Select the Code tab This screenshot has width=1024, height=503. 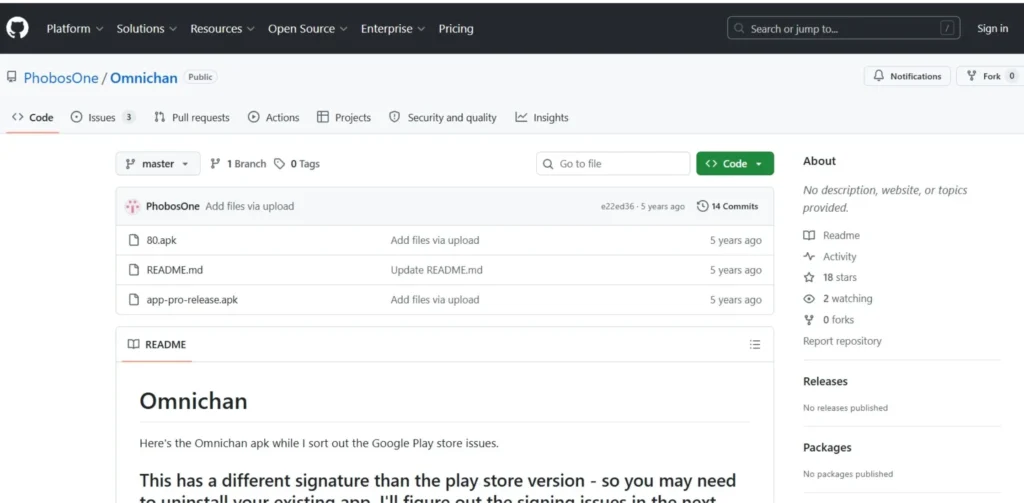33,118
